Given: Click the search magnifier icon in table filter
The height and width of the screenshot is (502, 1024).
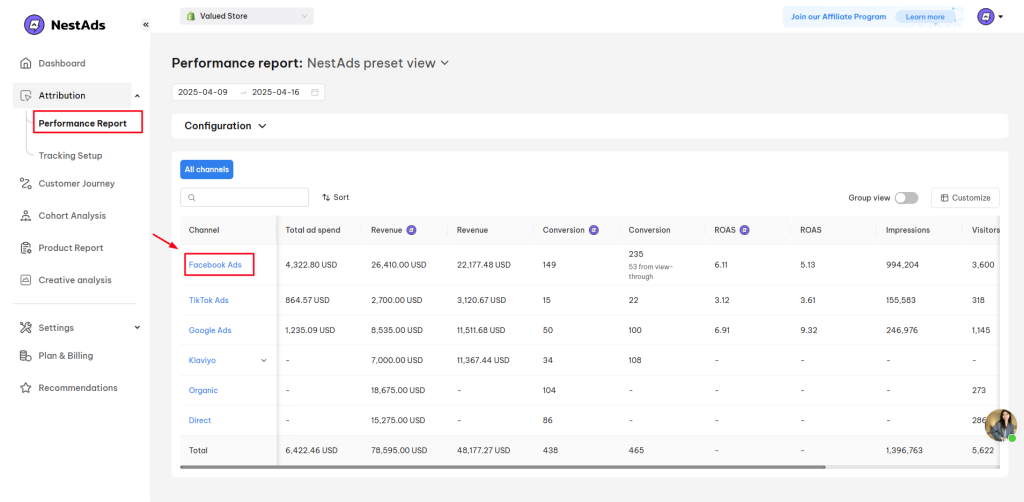Looking at the screenshot, I should 191,197.
